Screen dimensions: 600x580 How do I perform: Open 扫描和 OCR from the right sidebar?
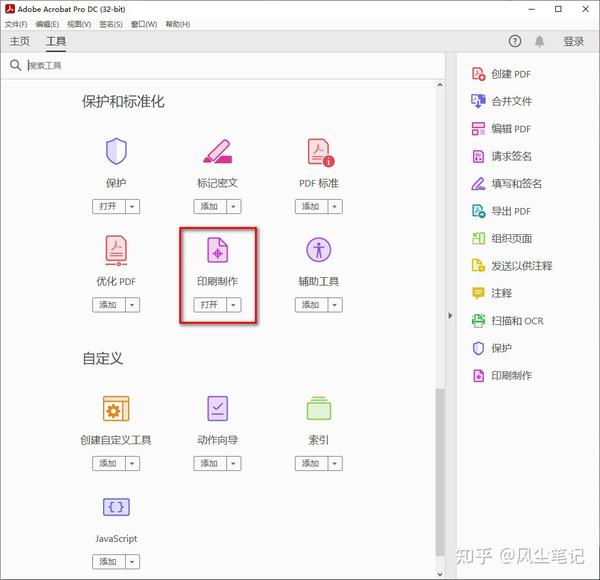pyautogui.click(x=507, y=321)
